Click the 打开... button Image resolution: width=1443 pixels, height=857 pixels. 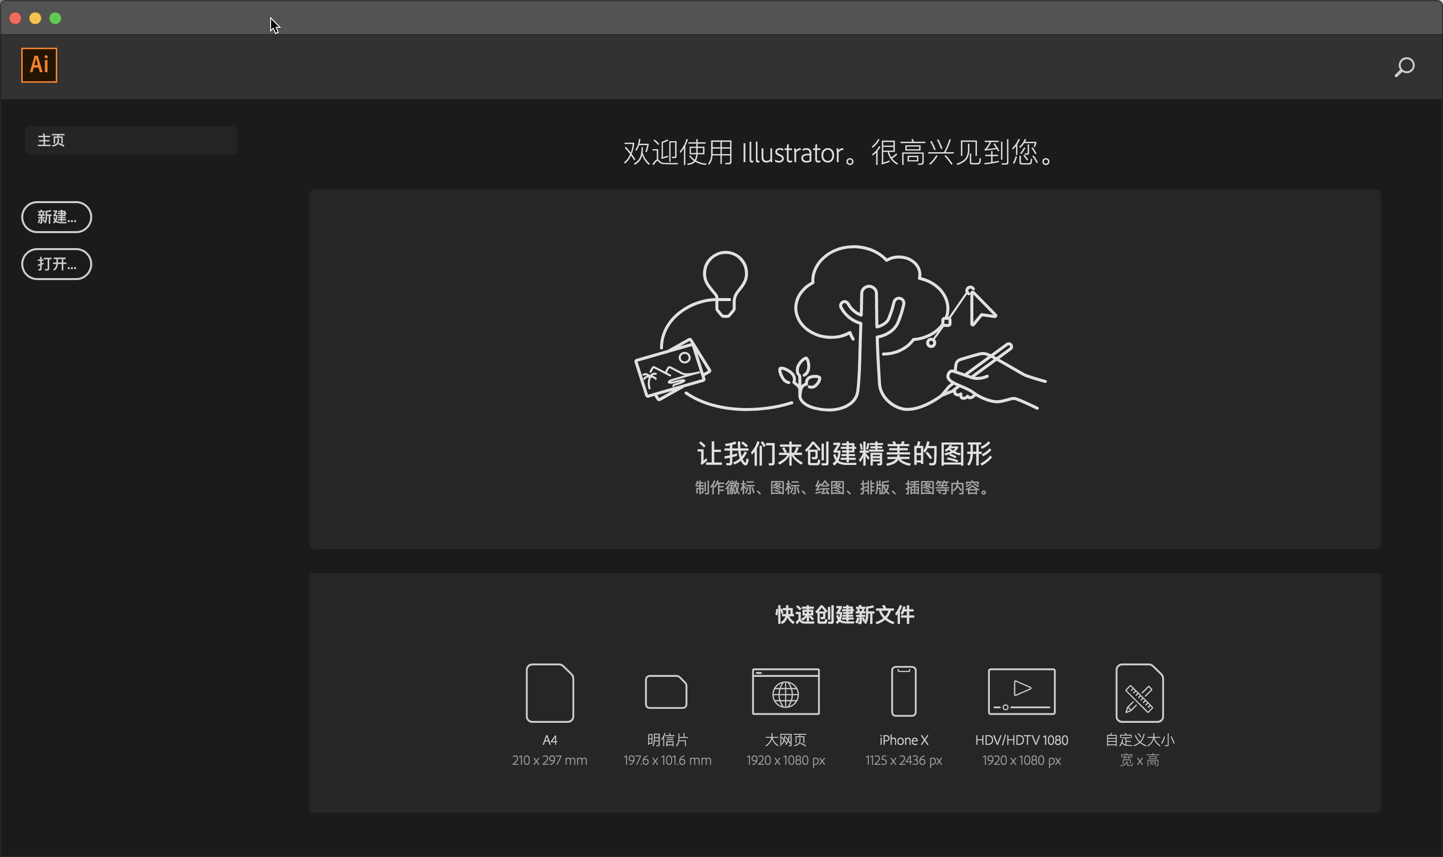(x=56, y=264)
